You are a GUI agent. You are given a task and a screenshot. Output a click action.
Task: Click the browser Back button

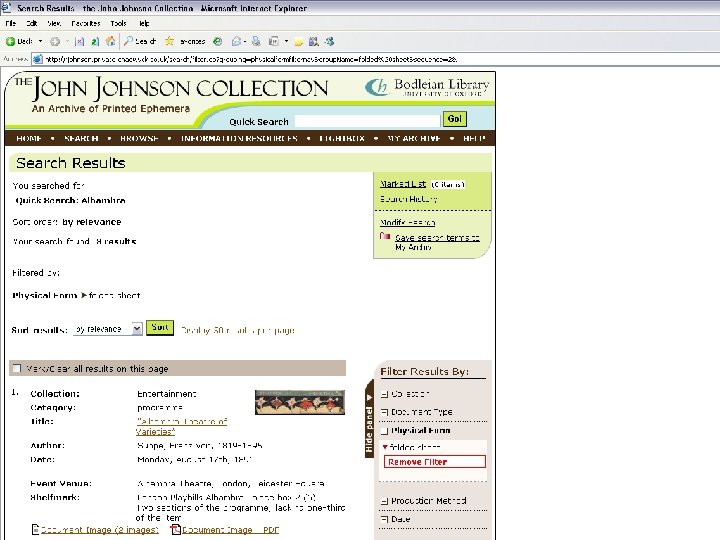click(19, 41)
